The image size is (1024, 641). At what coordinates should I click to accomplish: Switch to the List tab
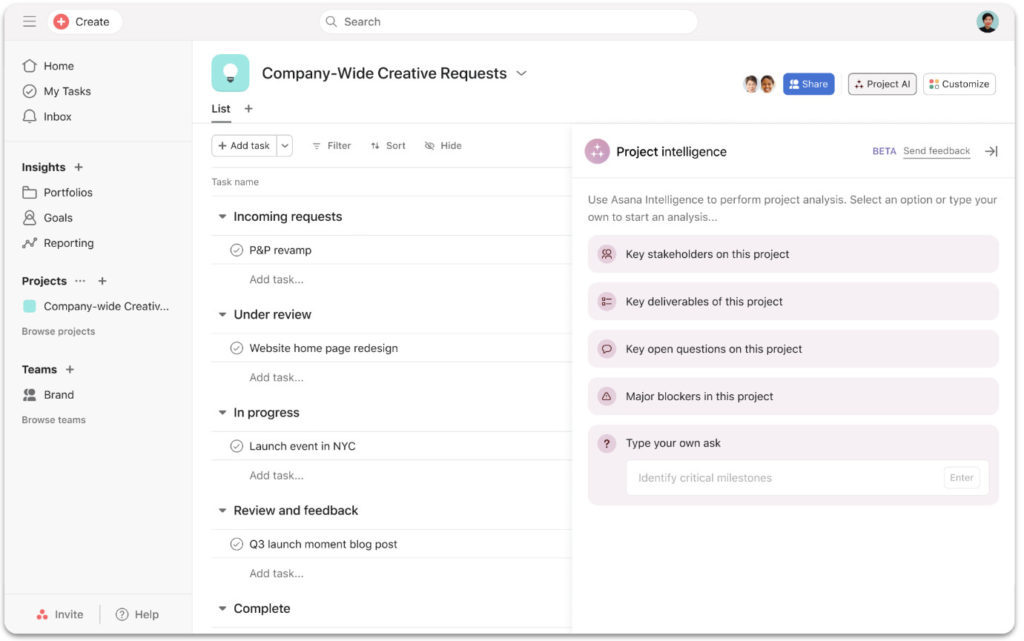tap(220, 108)
